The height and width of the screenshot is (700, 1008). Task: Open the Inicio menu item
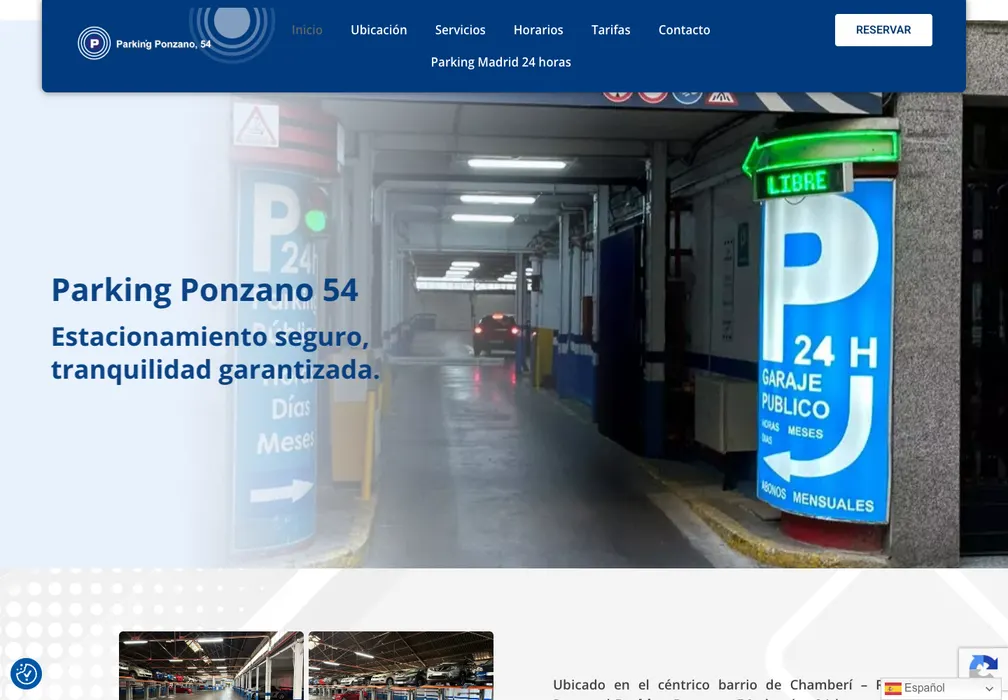click(x=307, y=30)
